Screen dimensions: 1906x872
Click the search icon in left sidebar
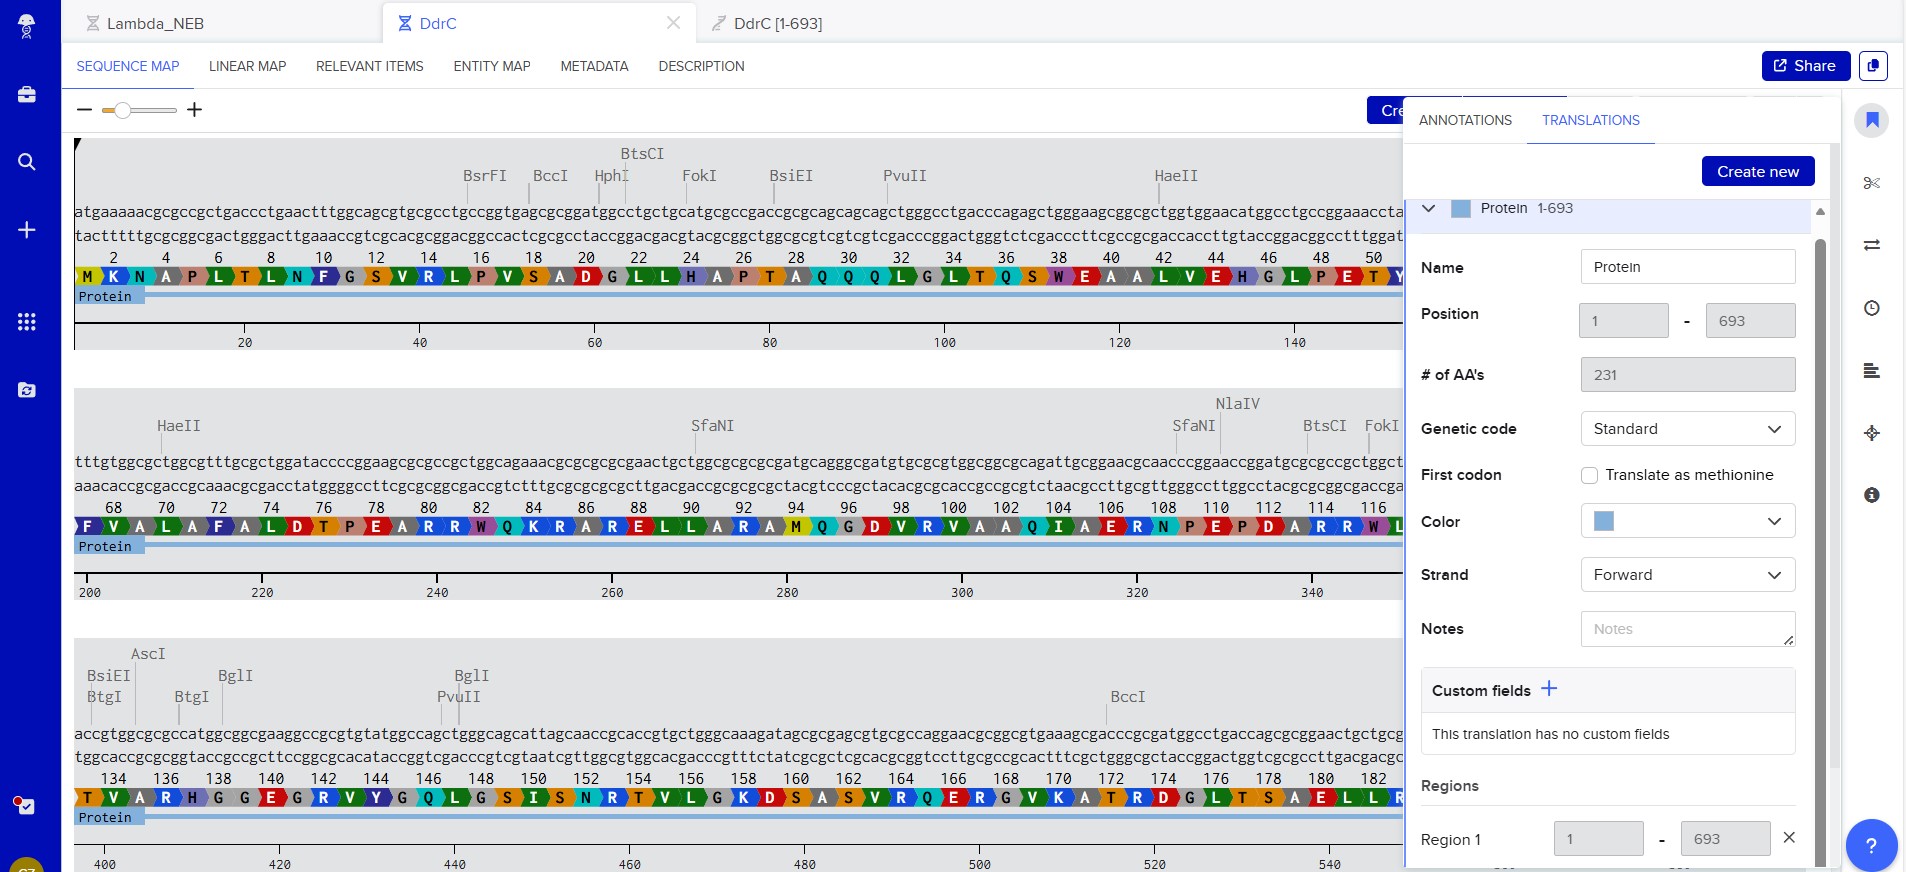(x=27, y=162)
